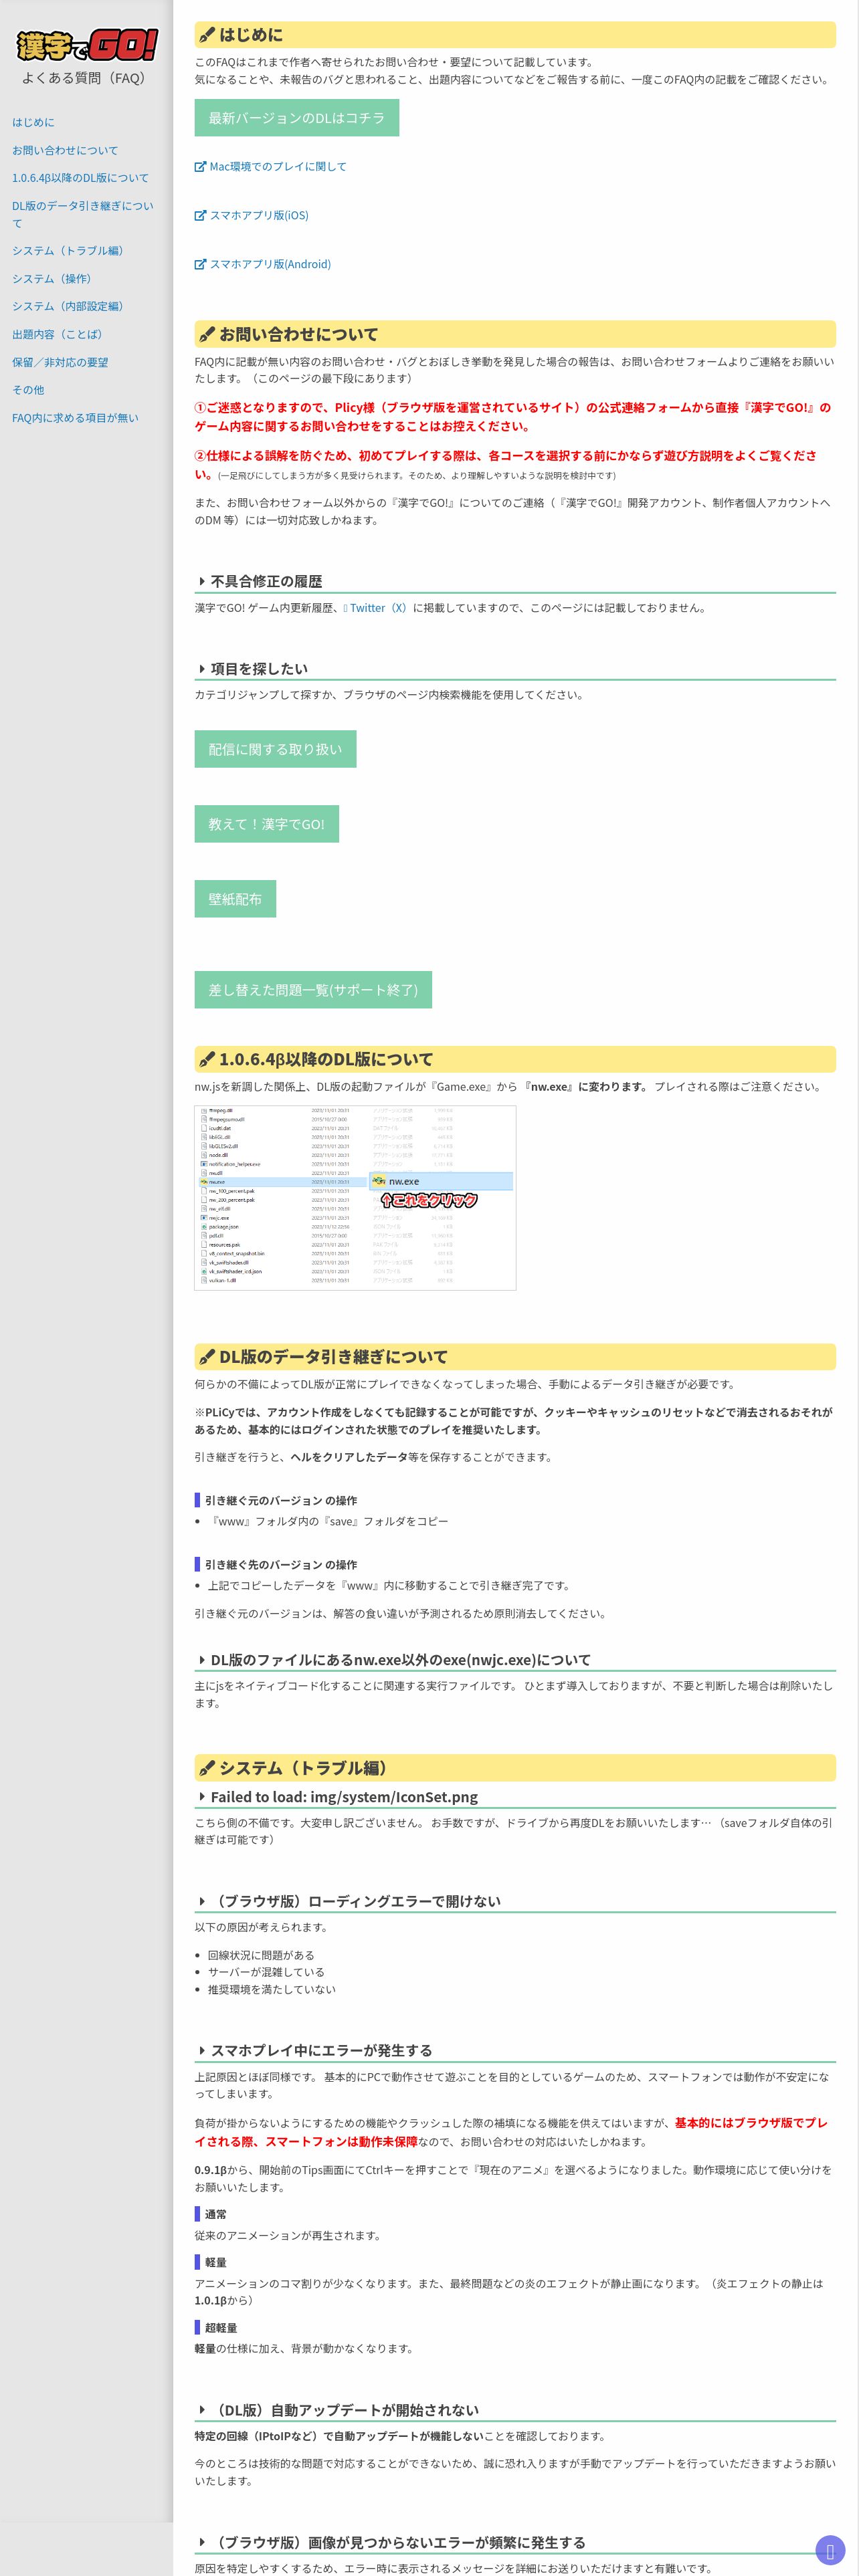This screenshot has width=859, height=2576.
Task: Click external-link icon beside Mac環境でのプレイ
Action: (200, 167)
